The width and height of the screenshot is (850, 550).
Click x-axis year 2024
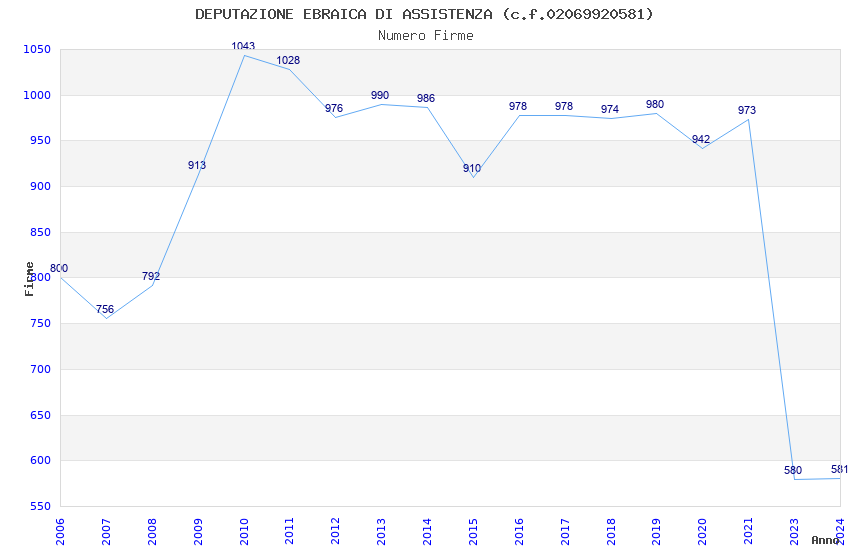[x=840, y=532]
